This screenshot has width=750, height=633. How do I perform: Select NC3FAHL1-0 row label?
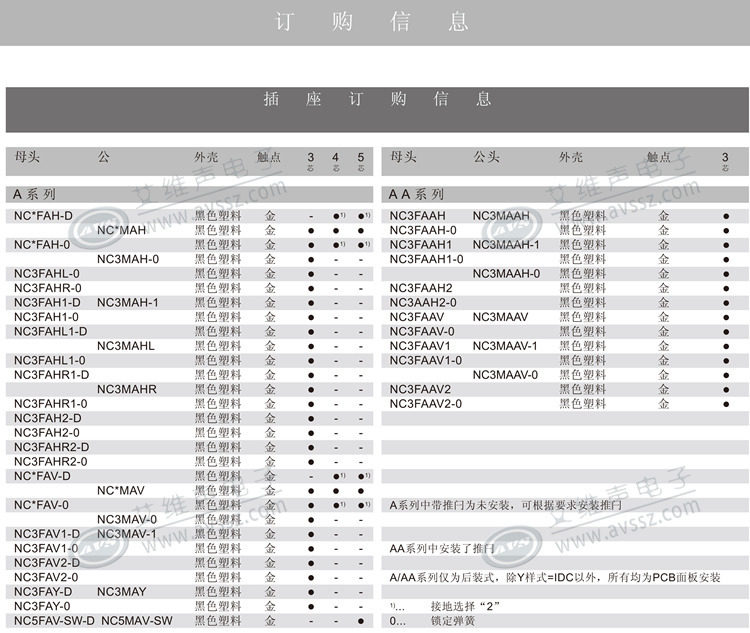[x=49, y=360]
